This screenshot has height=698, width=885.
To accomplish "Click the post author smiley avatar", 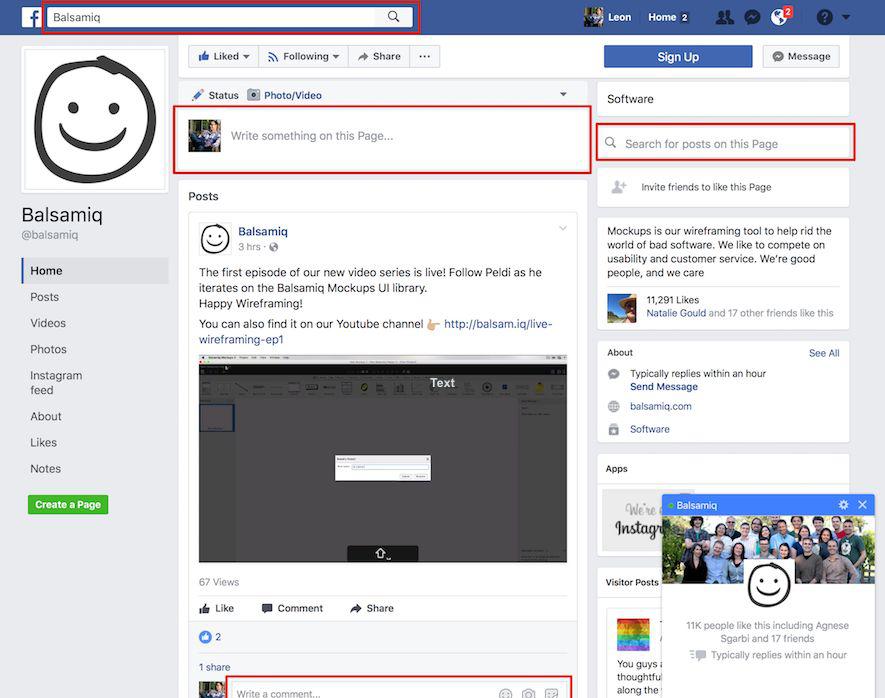I will (x=215, y=239).
